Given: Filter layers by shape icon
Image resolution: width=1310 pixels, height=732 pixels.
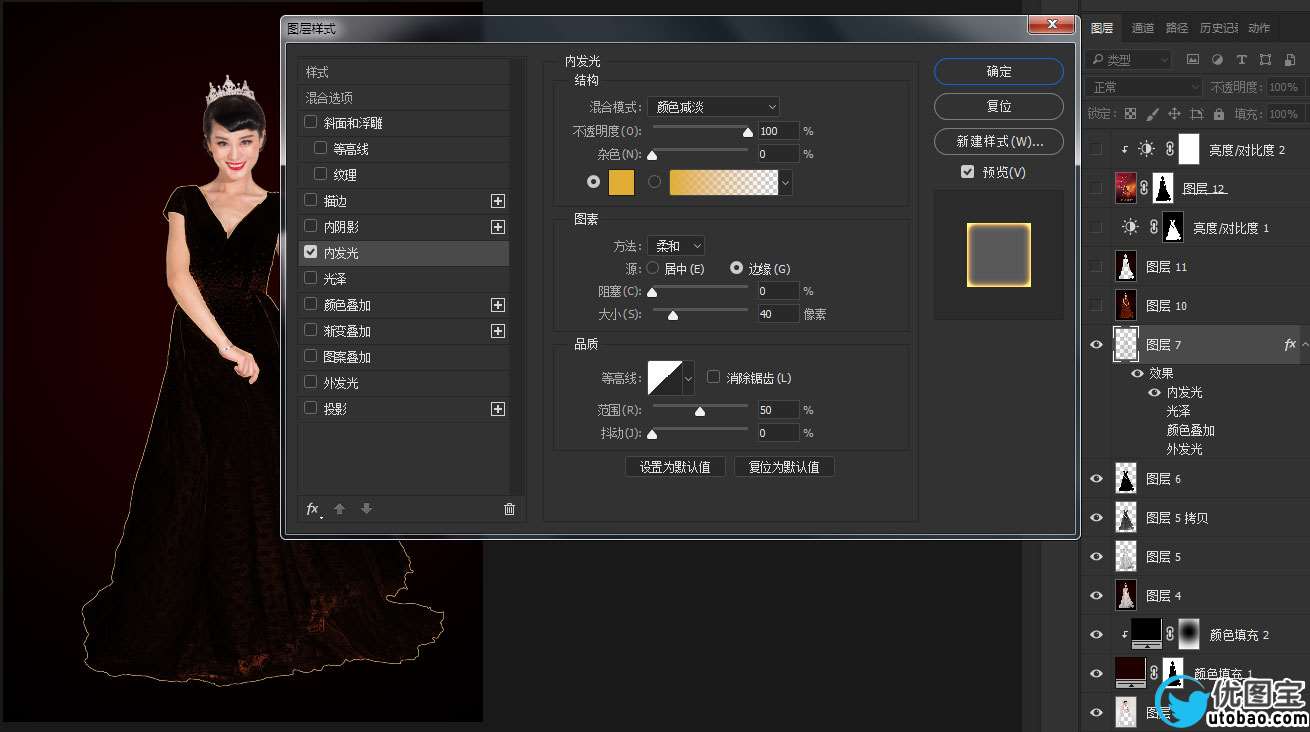Looking at the screenshot, I should (1265, 60).
